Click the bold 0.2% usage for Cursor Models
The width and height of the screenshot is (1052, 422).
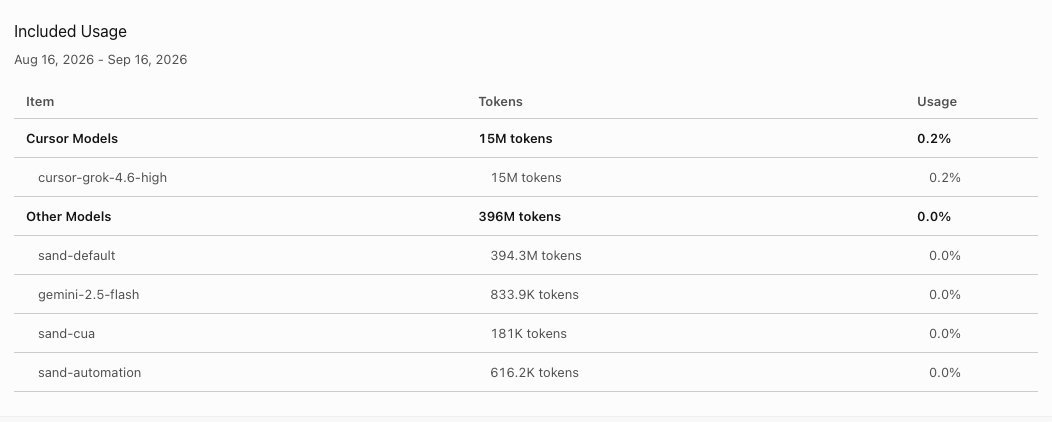coord(934,139)
